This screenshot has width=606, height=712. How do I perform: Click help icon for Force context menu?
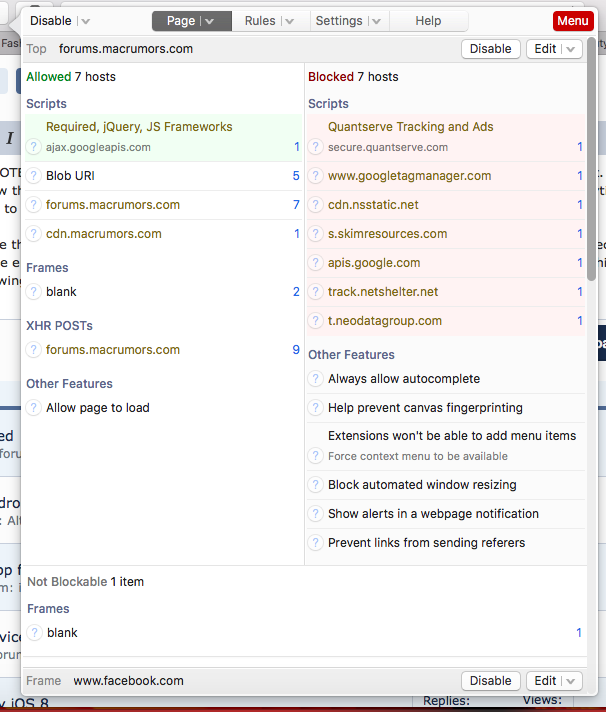point(315,456)
